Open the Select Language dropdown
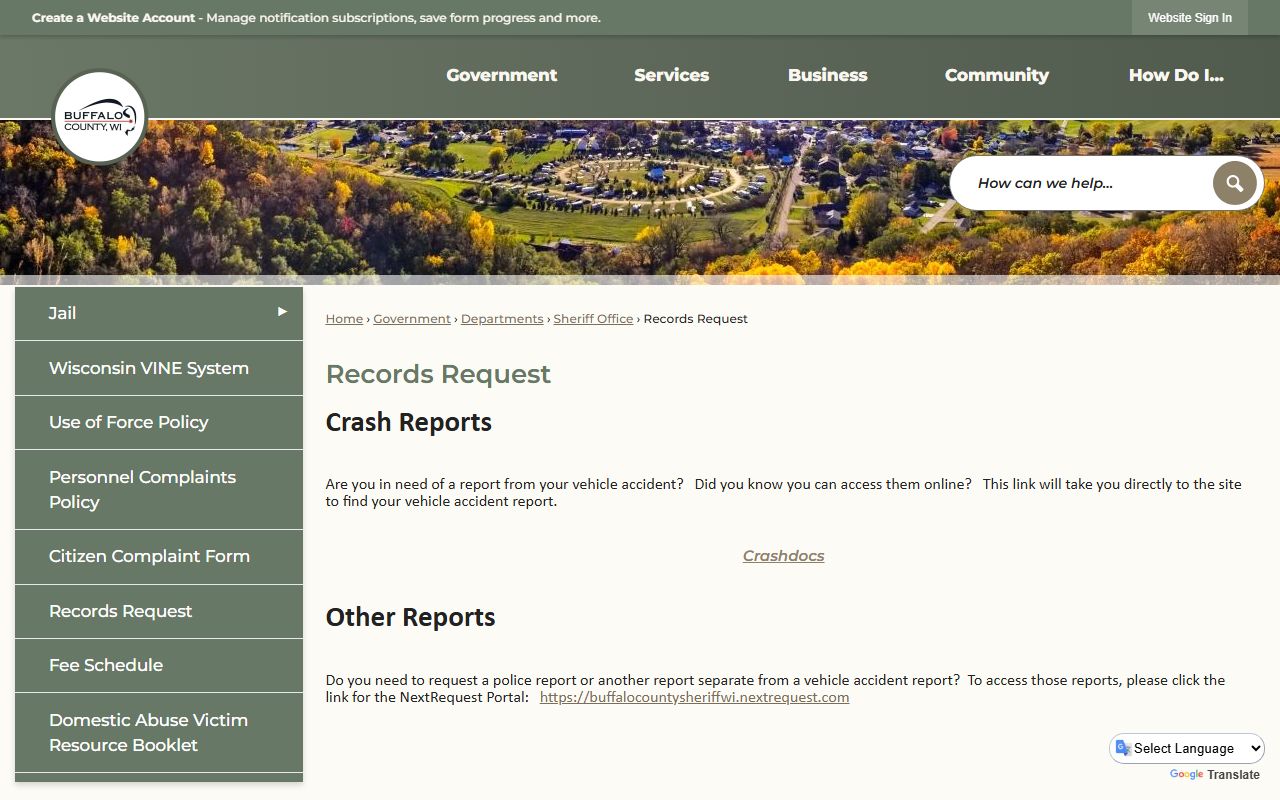The height and width of the screenshot is (800, 1280). [1187, 748]
